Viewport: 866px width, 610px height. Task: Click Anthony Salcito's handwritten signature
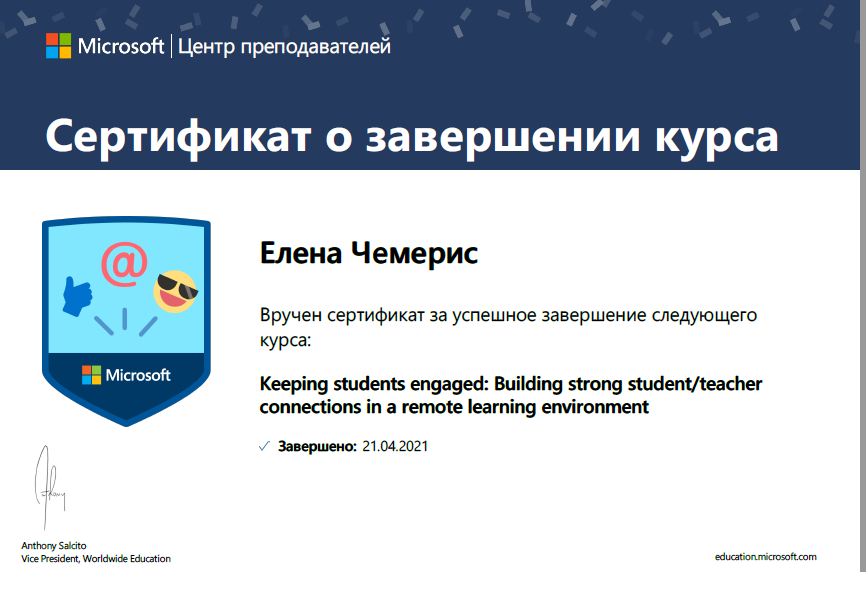[50, 487]
